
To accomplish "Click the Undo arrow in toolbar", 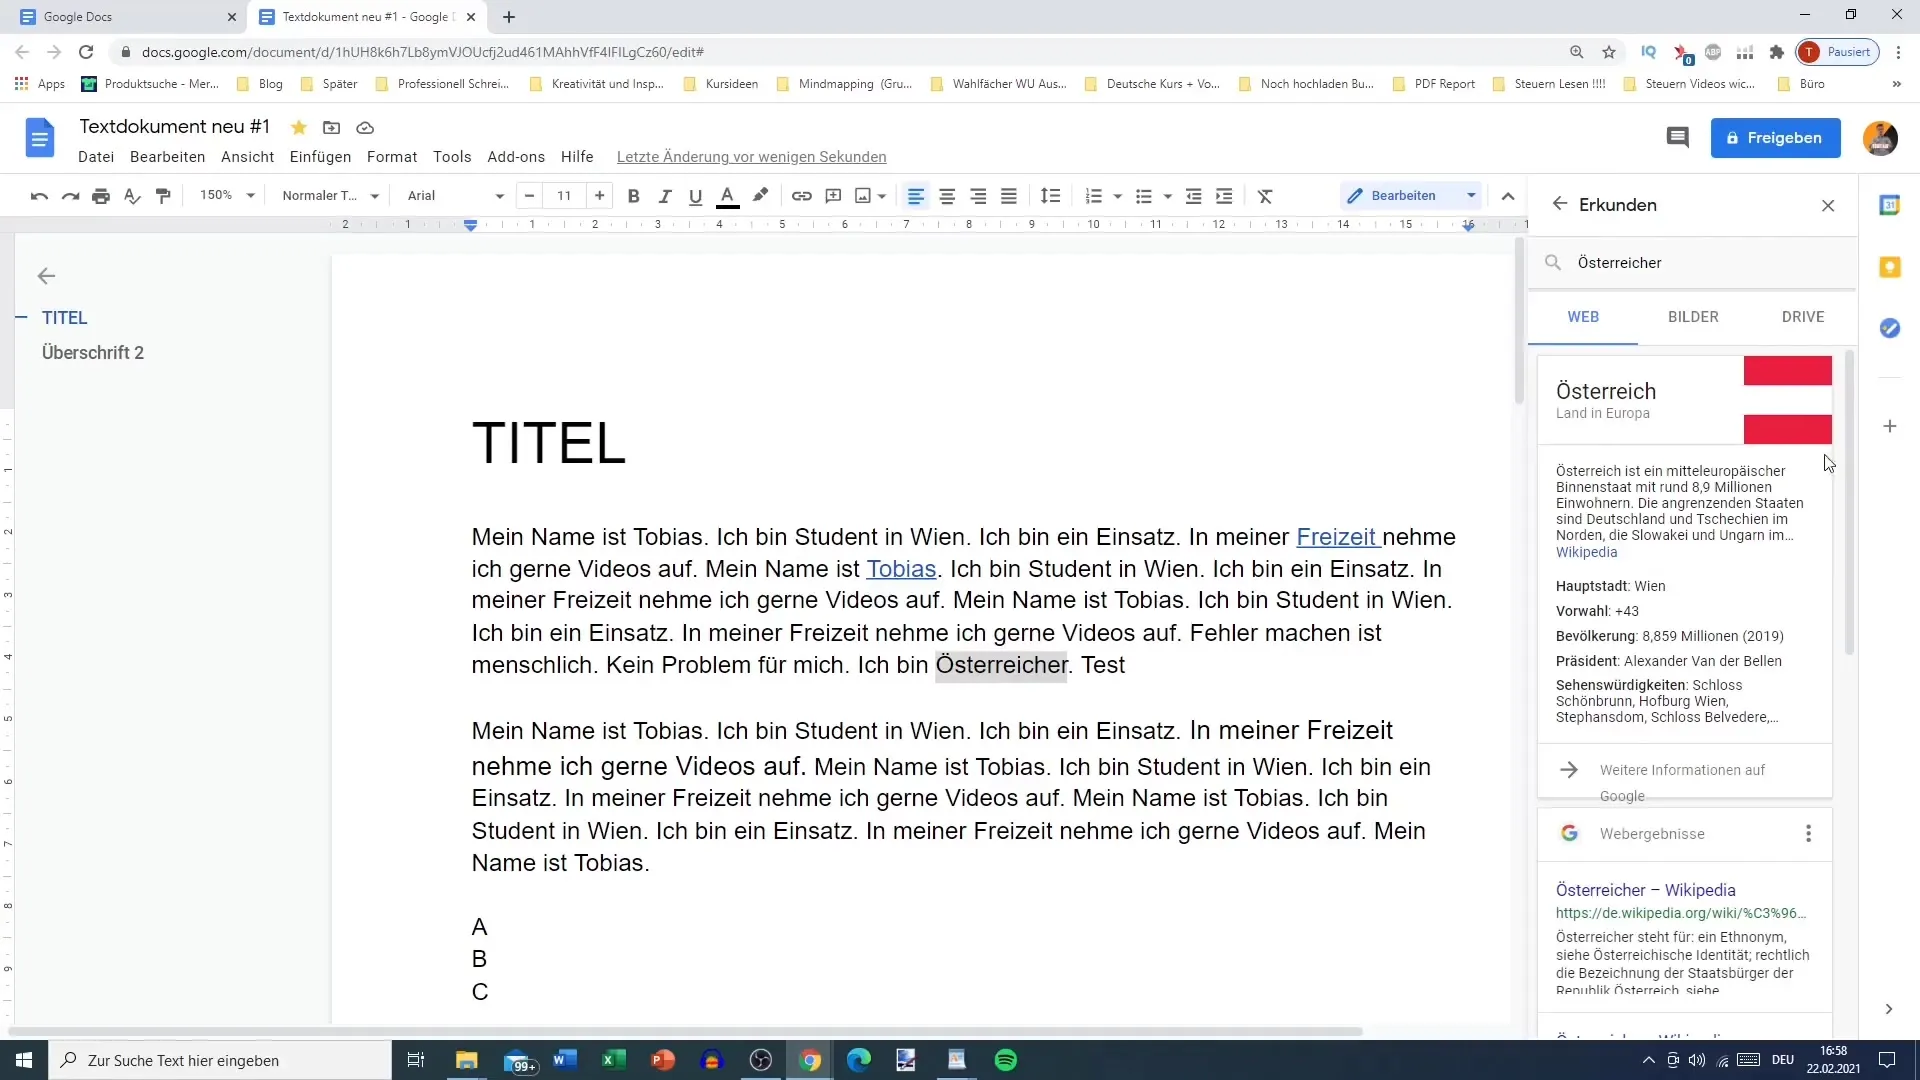I will [39, 196].
